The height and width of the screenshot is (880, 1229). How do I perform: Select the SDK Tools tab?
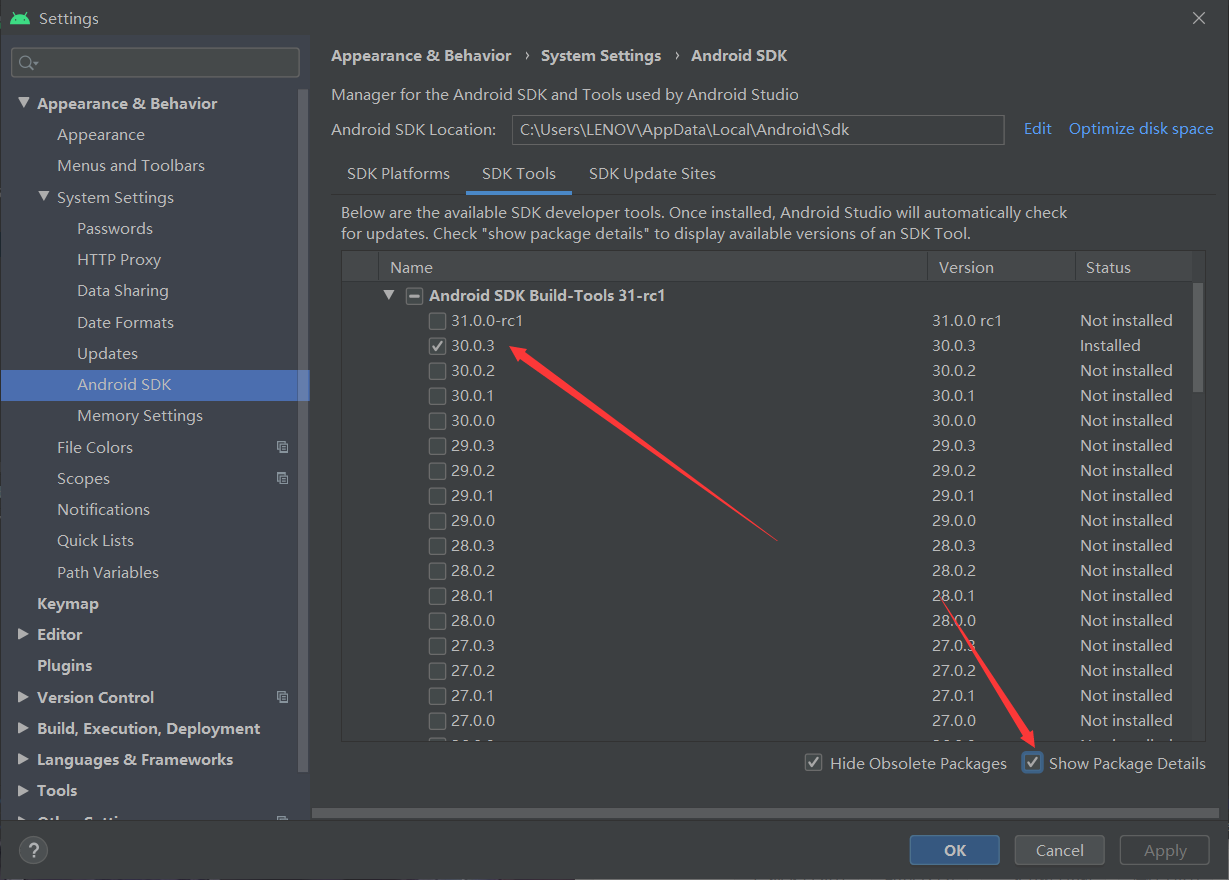(519, 174)
